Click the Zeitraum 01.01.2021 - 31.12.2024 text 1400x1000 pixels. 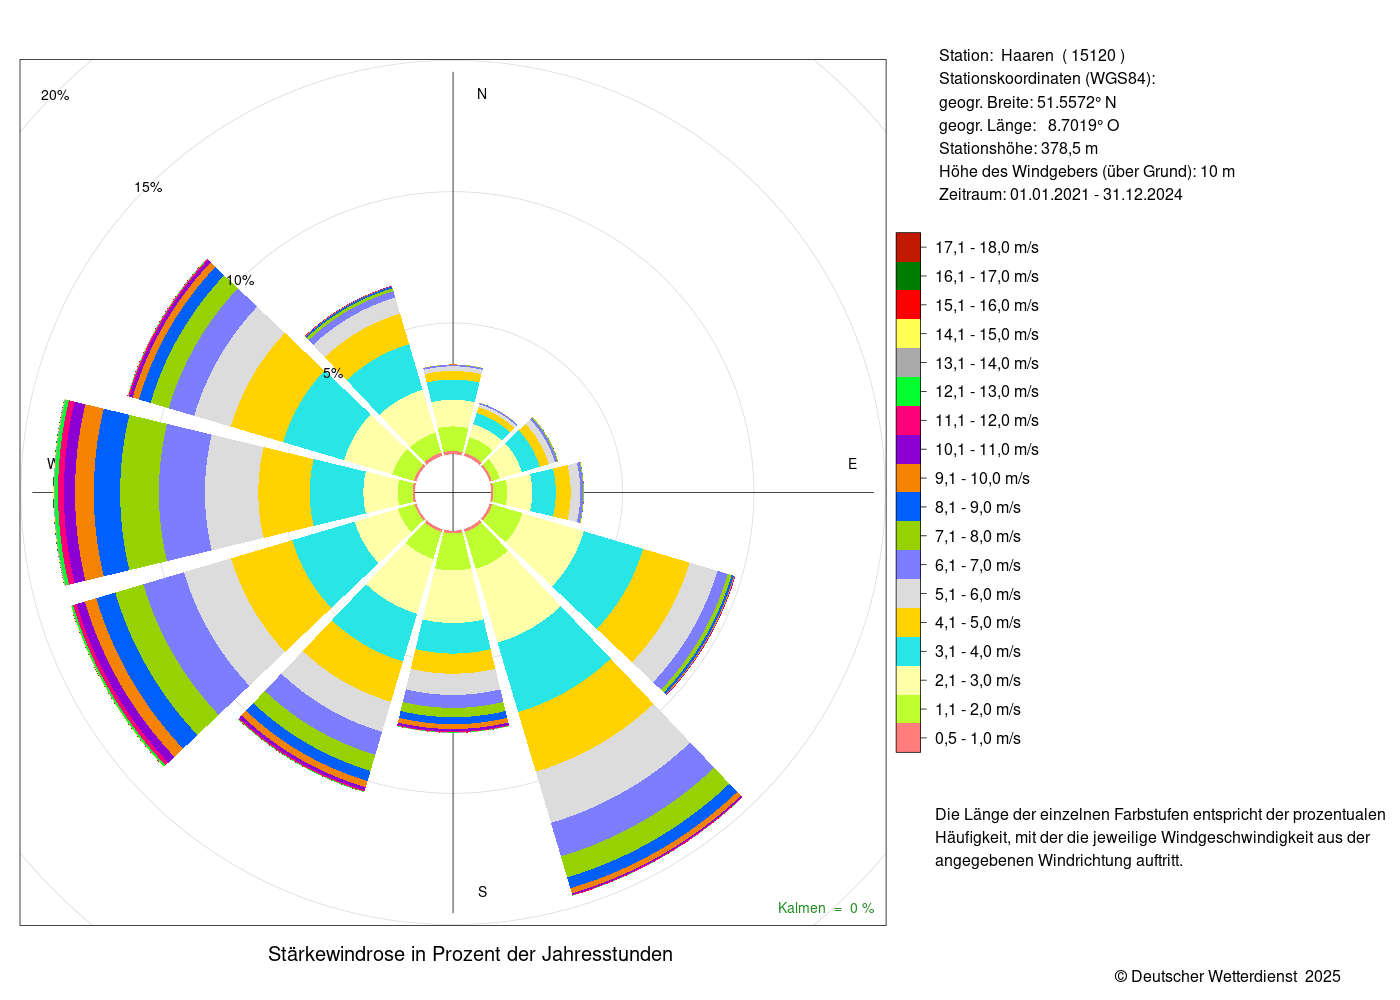pos(1061,194)
